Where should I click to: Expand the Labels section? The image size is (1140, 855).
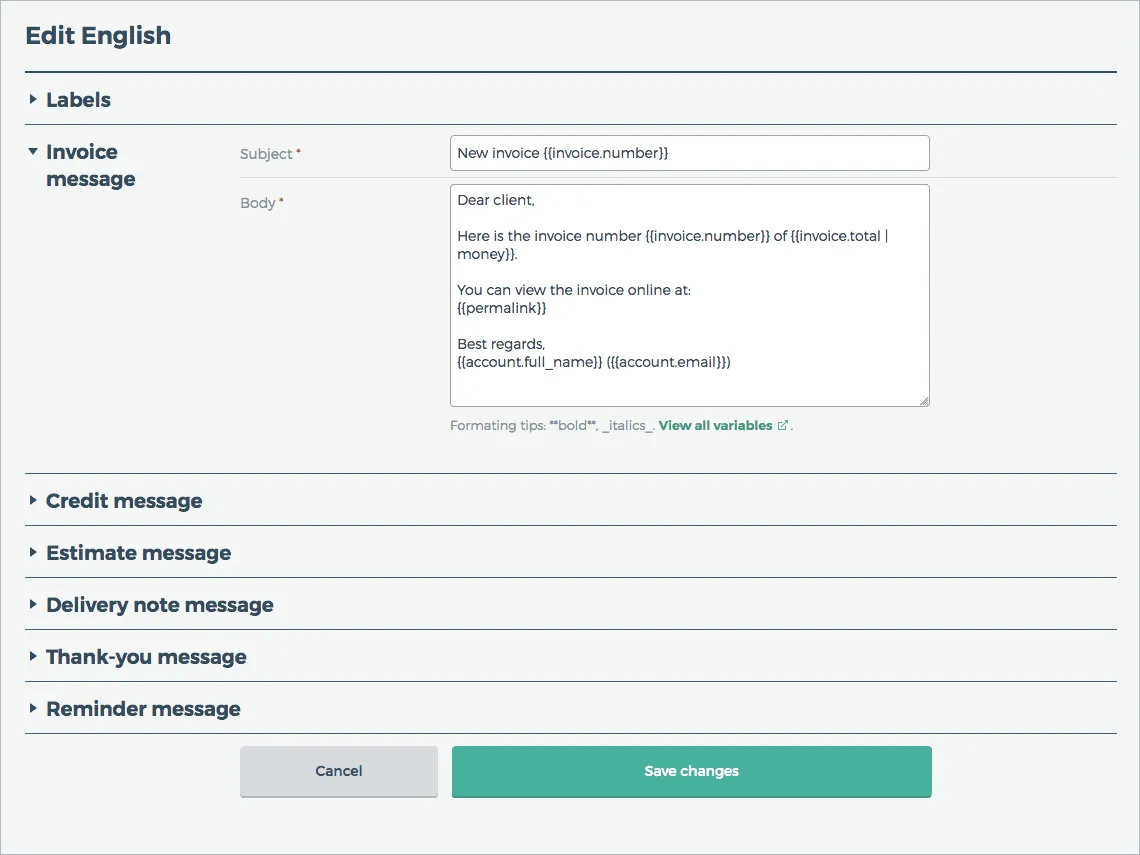tap(78, 99)
